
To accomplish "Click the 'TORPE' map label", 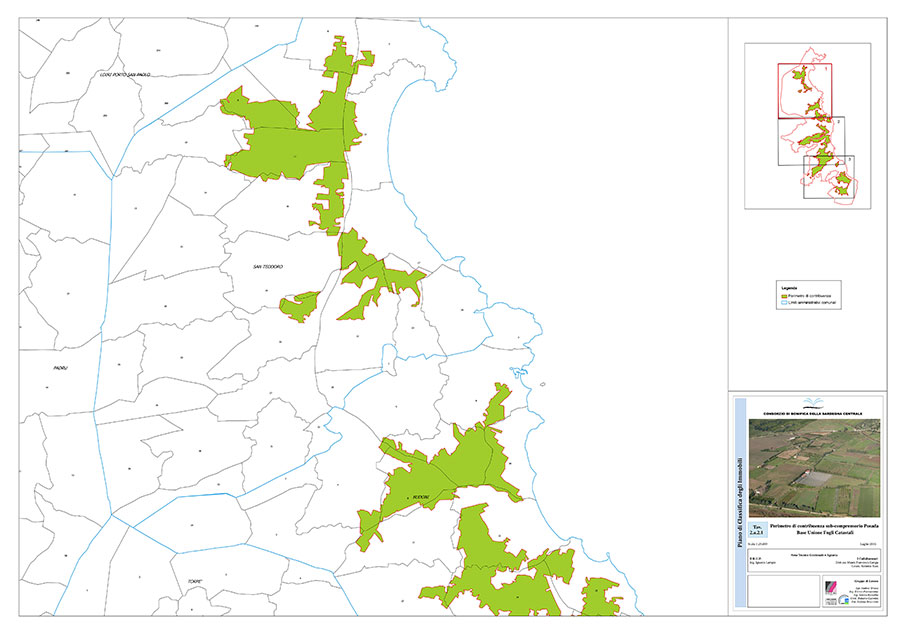I will [195, 582].
